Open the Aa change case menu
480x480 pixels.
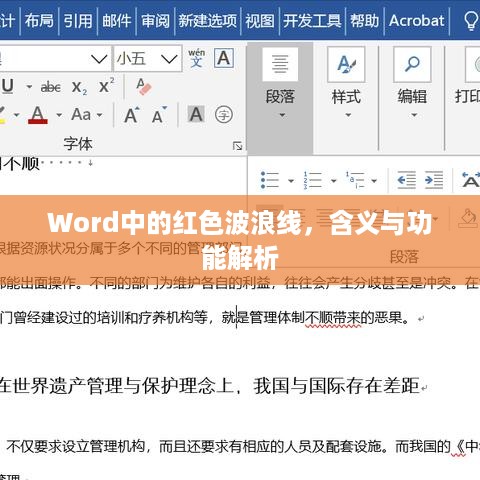[87, 115]
